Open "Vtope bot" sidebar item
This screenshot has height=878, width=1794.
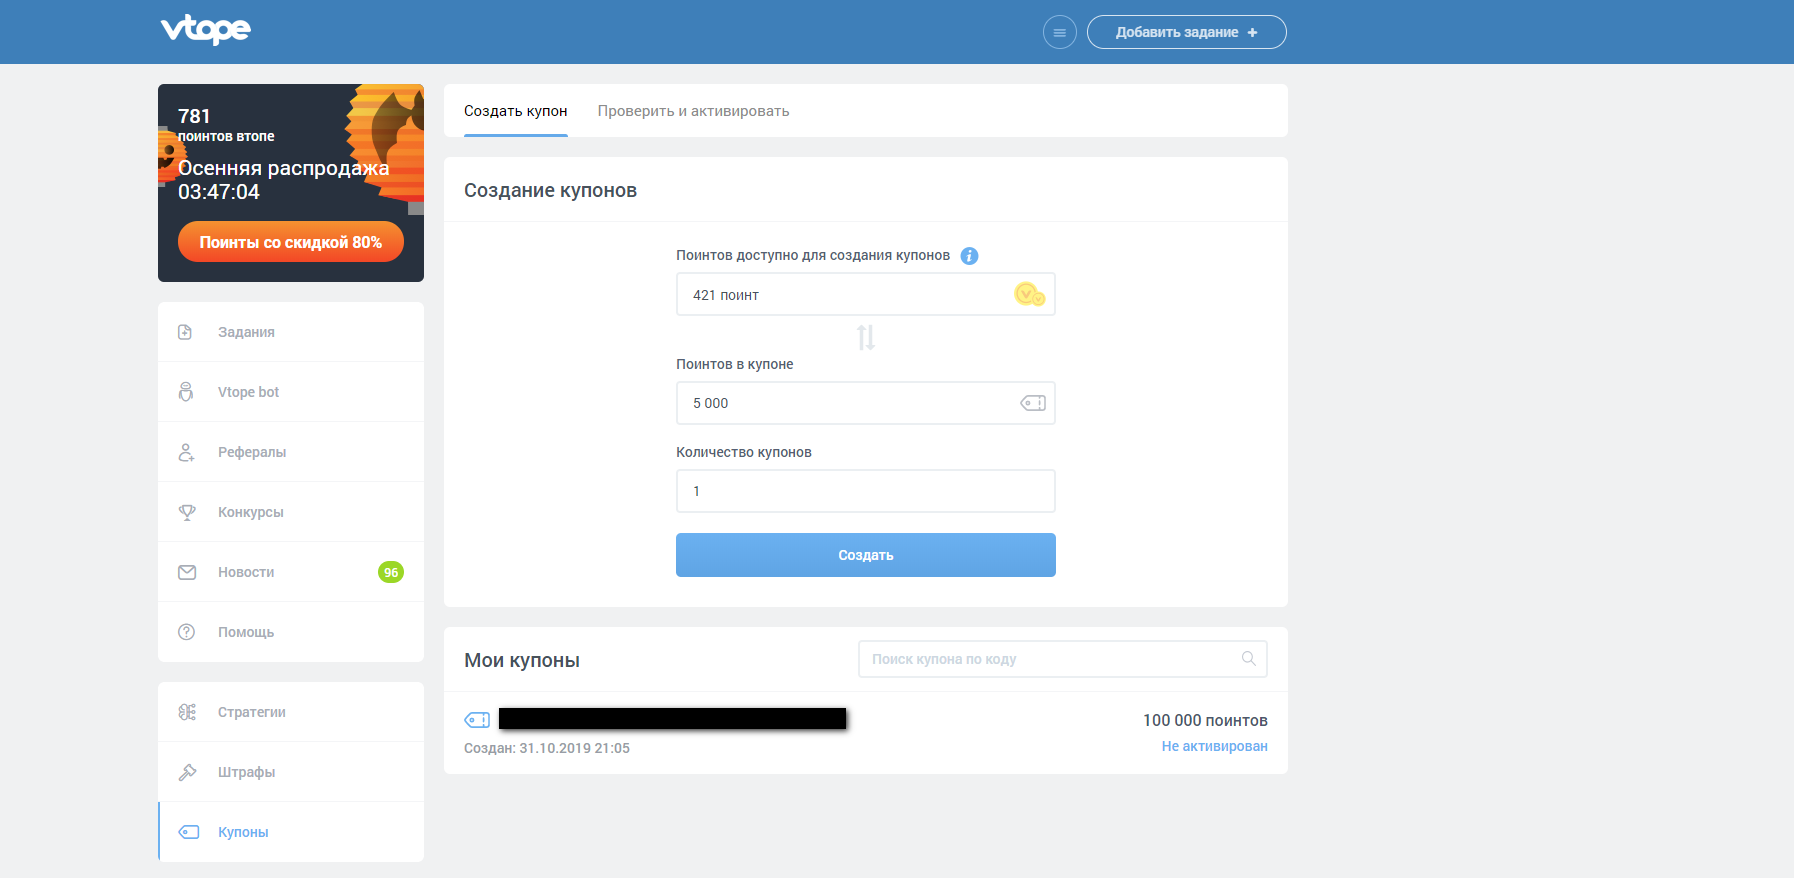point(248,392)
